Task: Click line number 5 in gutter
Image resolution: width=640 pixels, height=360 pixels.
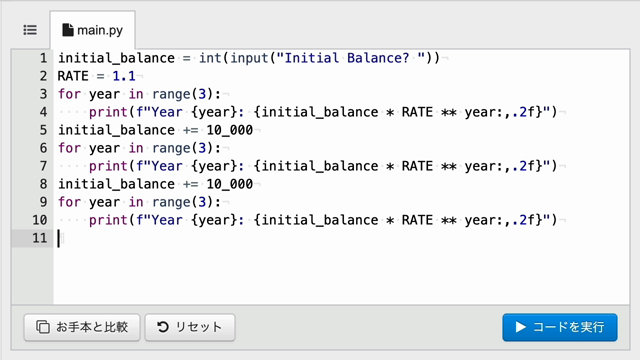Action: pos(43,130)
